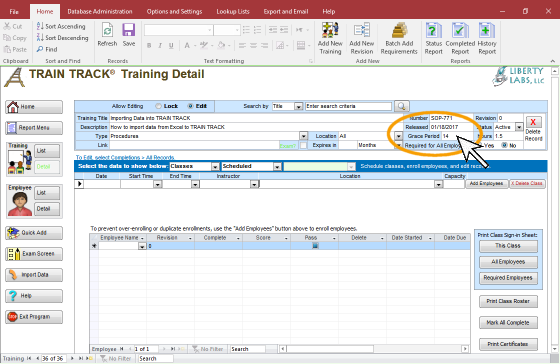
Task: Open the File menu
Action: click(x=14, y=11)
